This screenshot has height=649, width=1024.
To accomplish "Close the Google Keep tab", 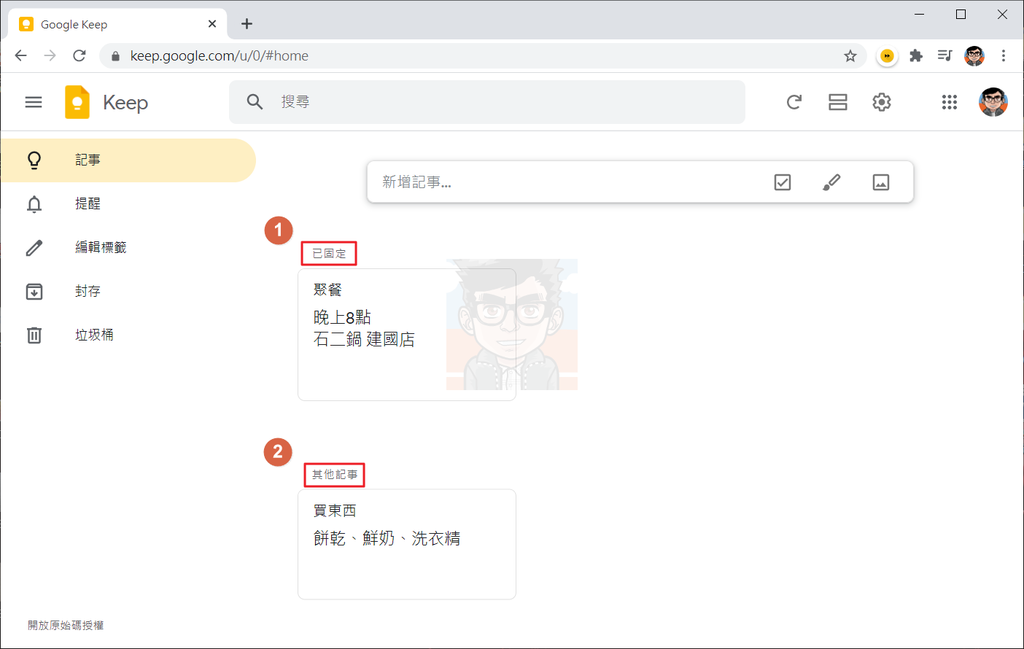I will 212,24.
